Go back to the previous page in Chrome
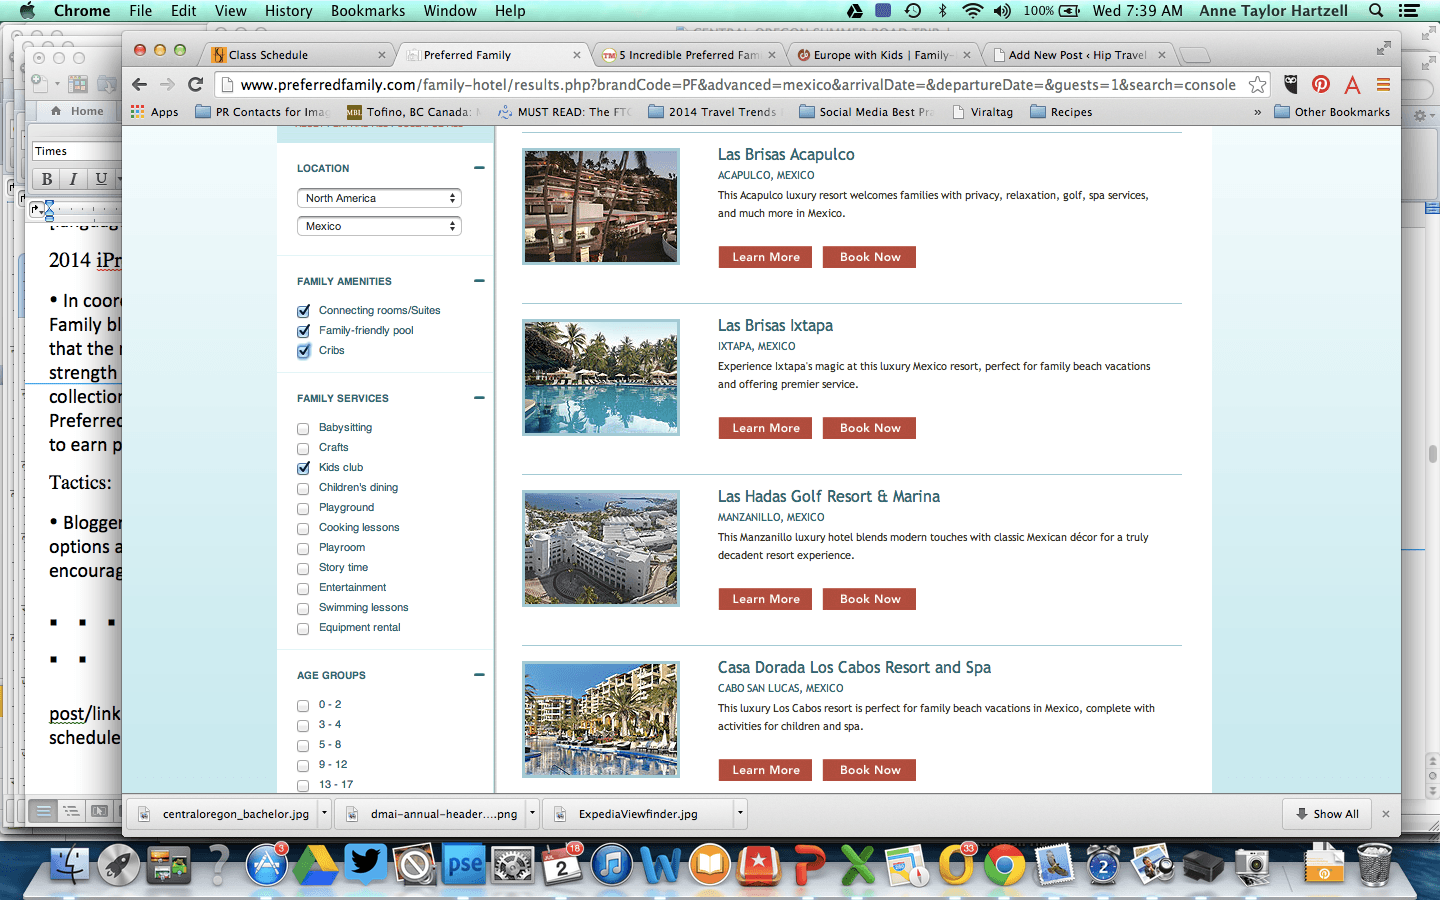The image size is (1440, 900). pyautogui.click(x=140, y=85)
